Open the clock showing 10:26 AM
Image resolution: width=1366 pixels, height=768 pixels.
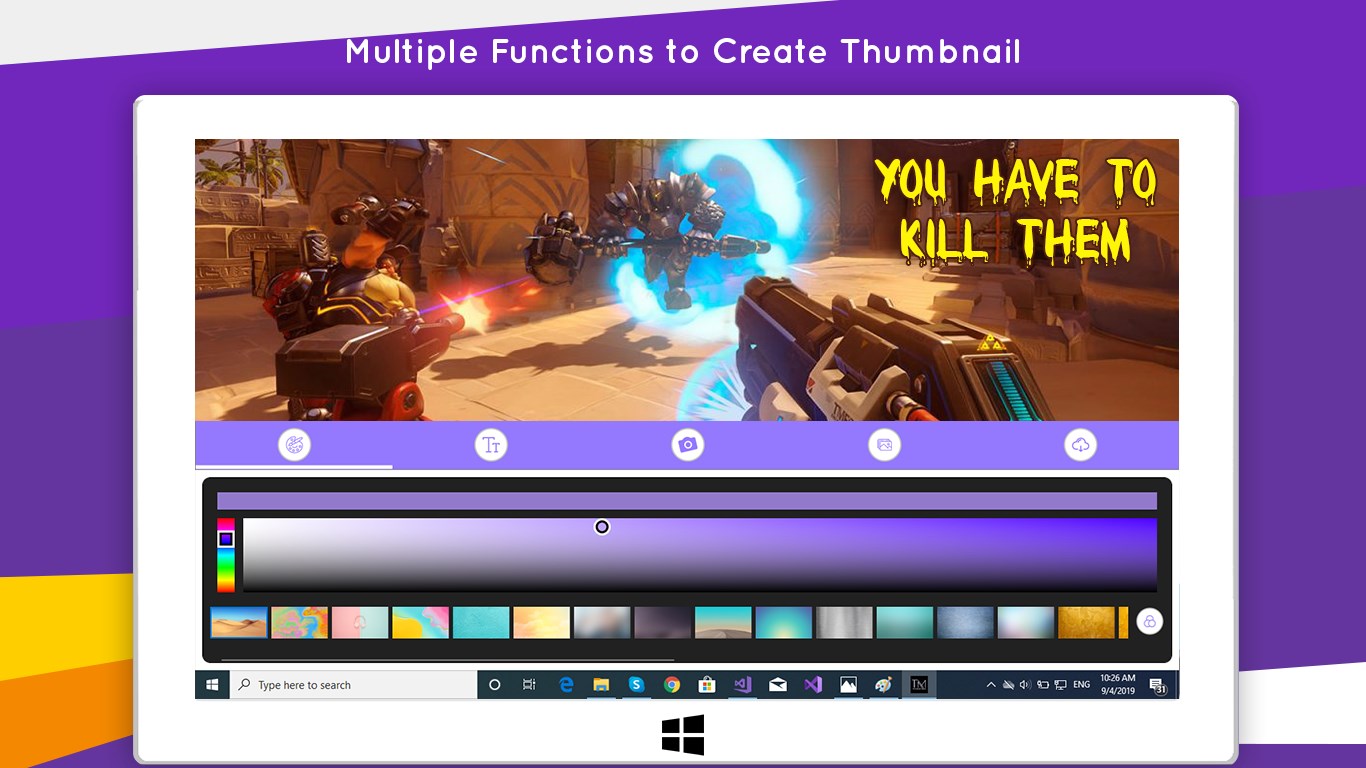[x=1118, y=685]
